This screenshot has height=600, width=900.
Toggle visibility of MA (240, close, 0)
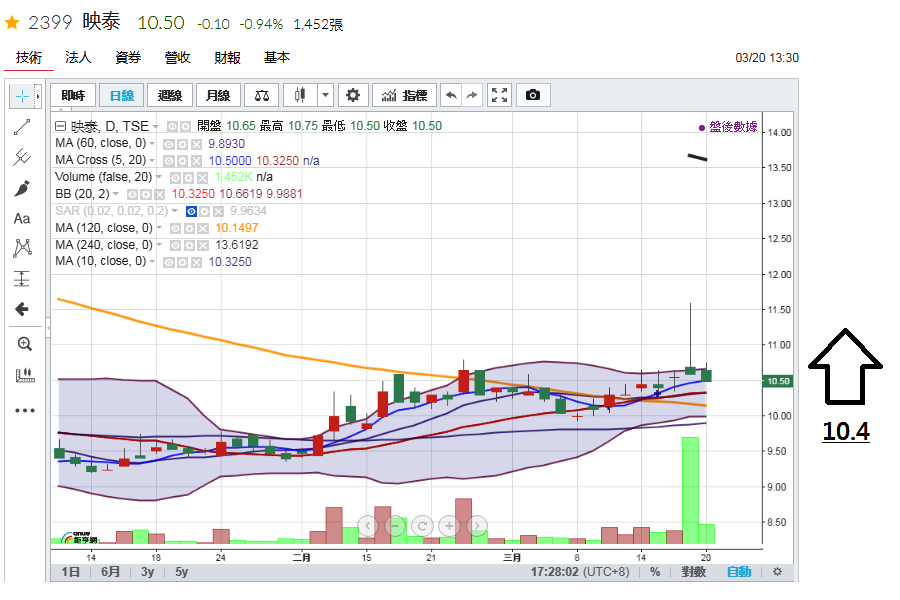(x=176, y=246)
